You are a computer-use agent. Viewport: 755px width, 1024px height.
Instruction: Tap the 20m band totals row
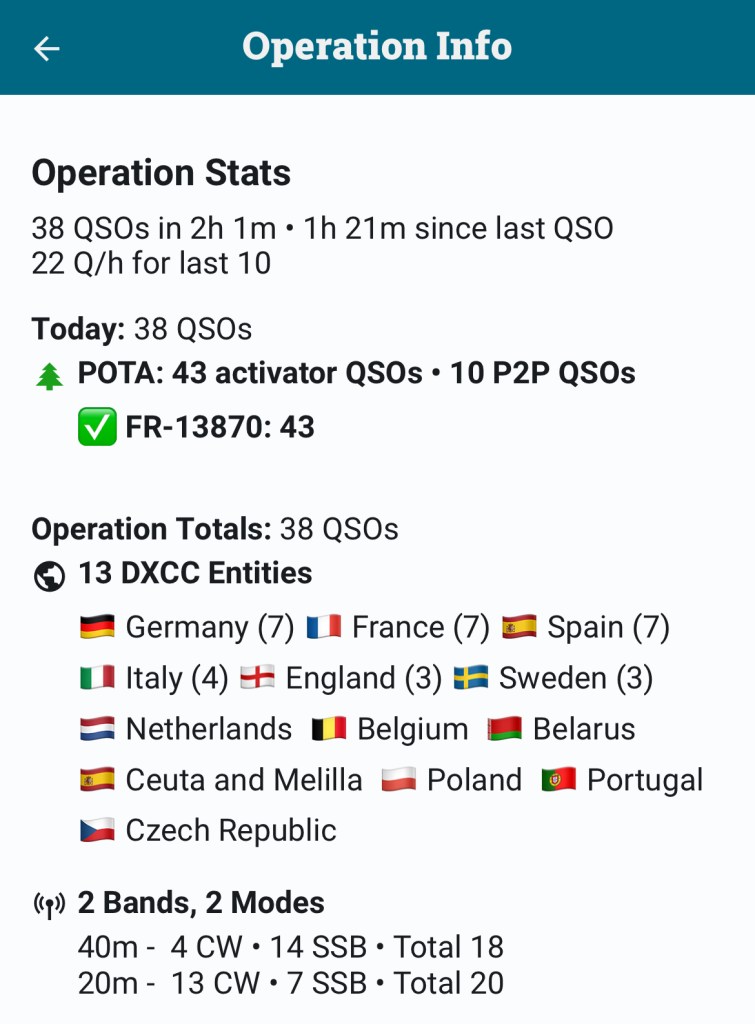tap(290, 983)
